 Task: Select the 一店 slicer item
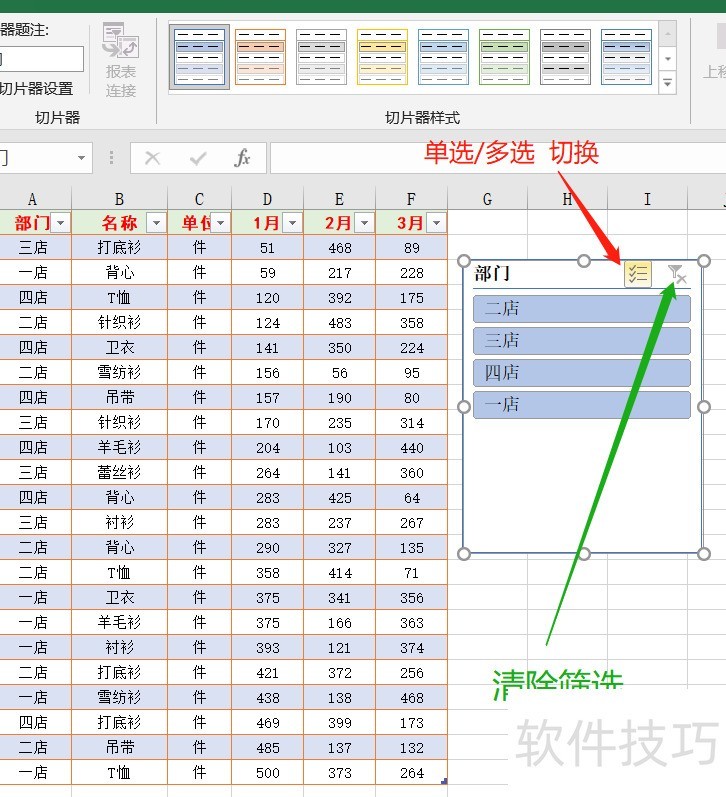tap(582, 405)
